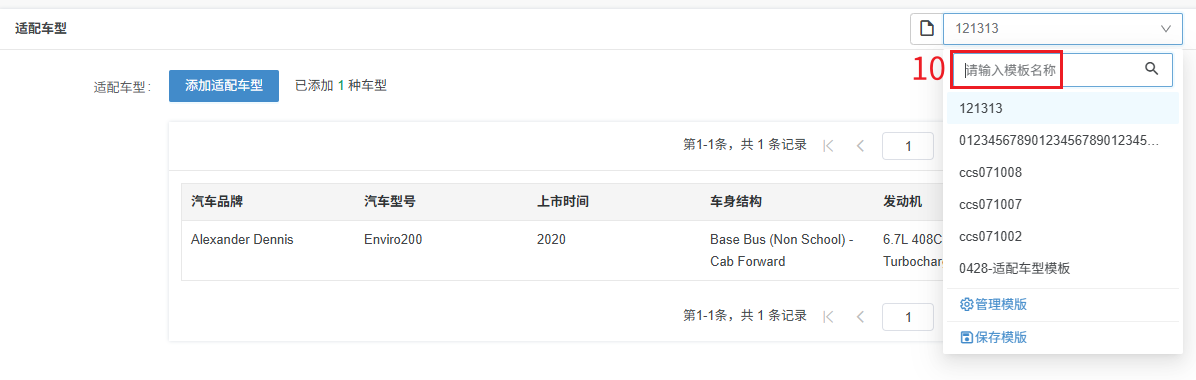Click the save disk icon next to 保存模版
The width and height of the screenshot is (1196, 380).
pos(966,337)
